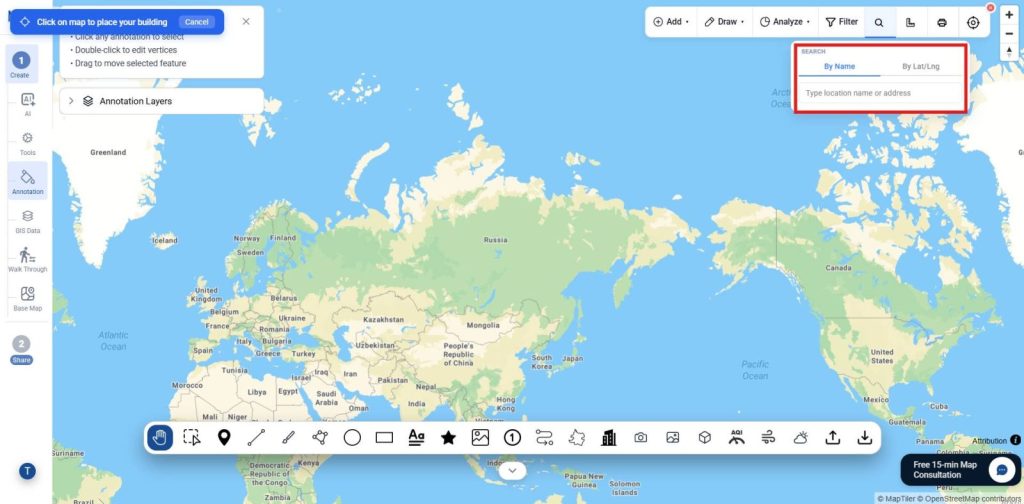Open the Free 15-min Map Consultation chat

[x=960, y=469]
